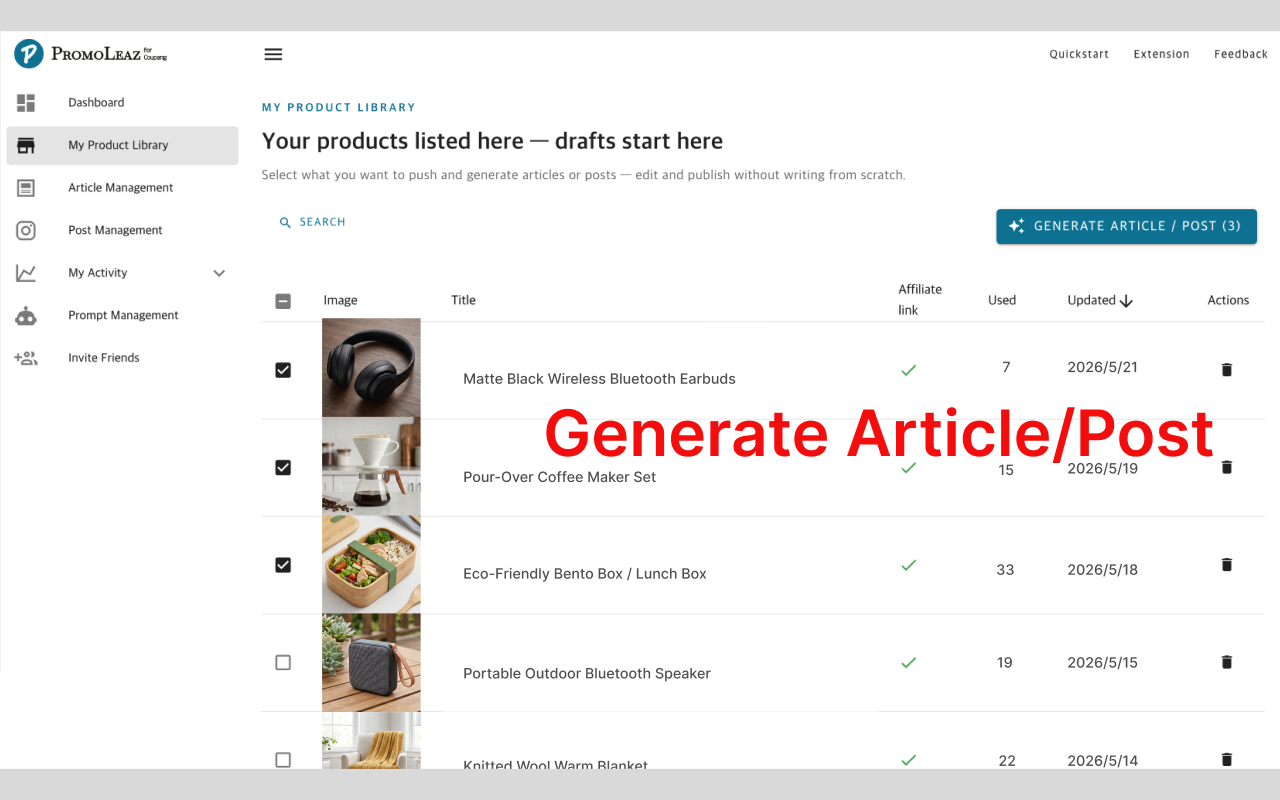Open the hamburger menu icon
The width and height of the screenshot is (1280, 800).
[273, 54]
